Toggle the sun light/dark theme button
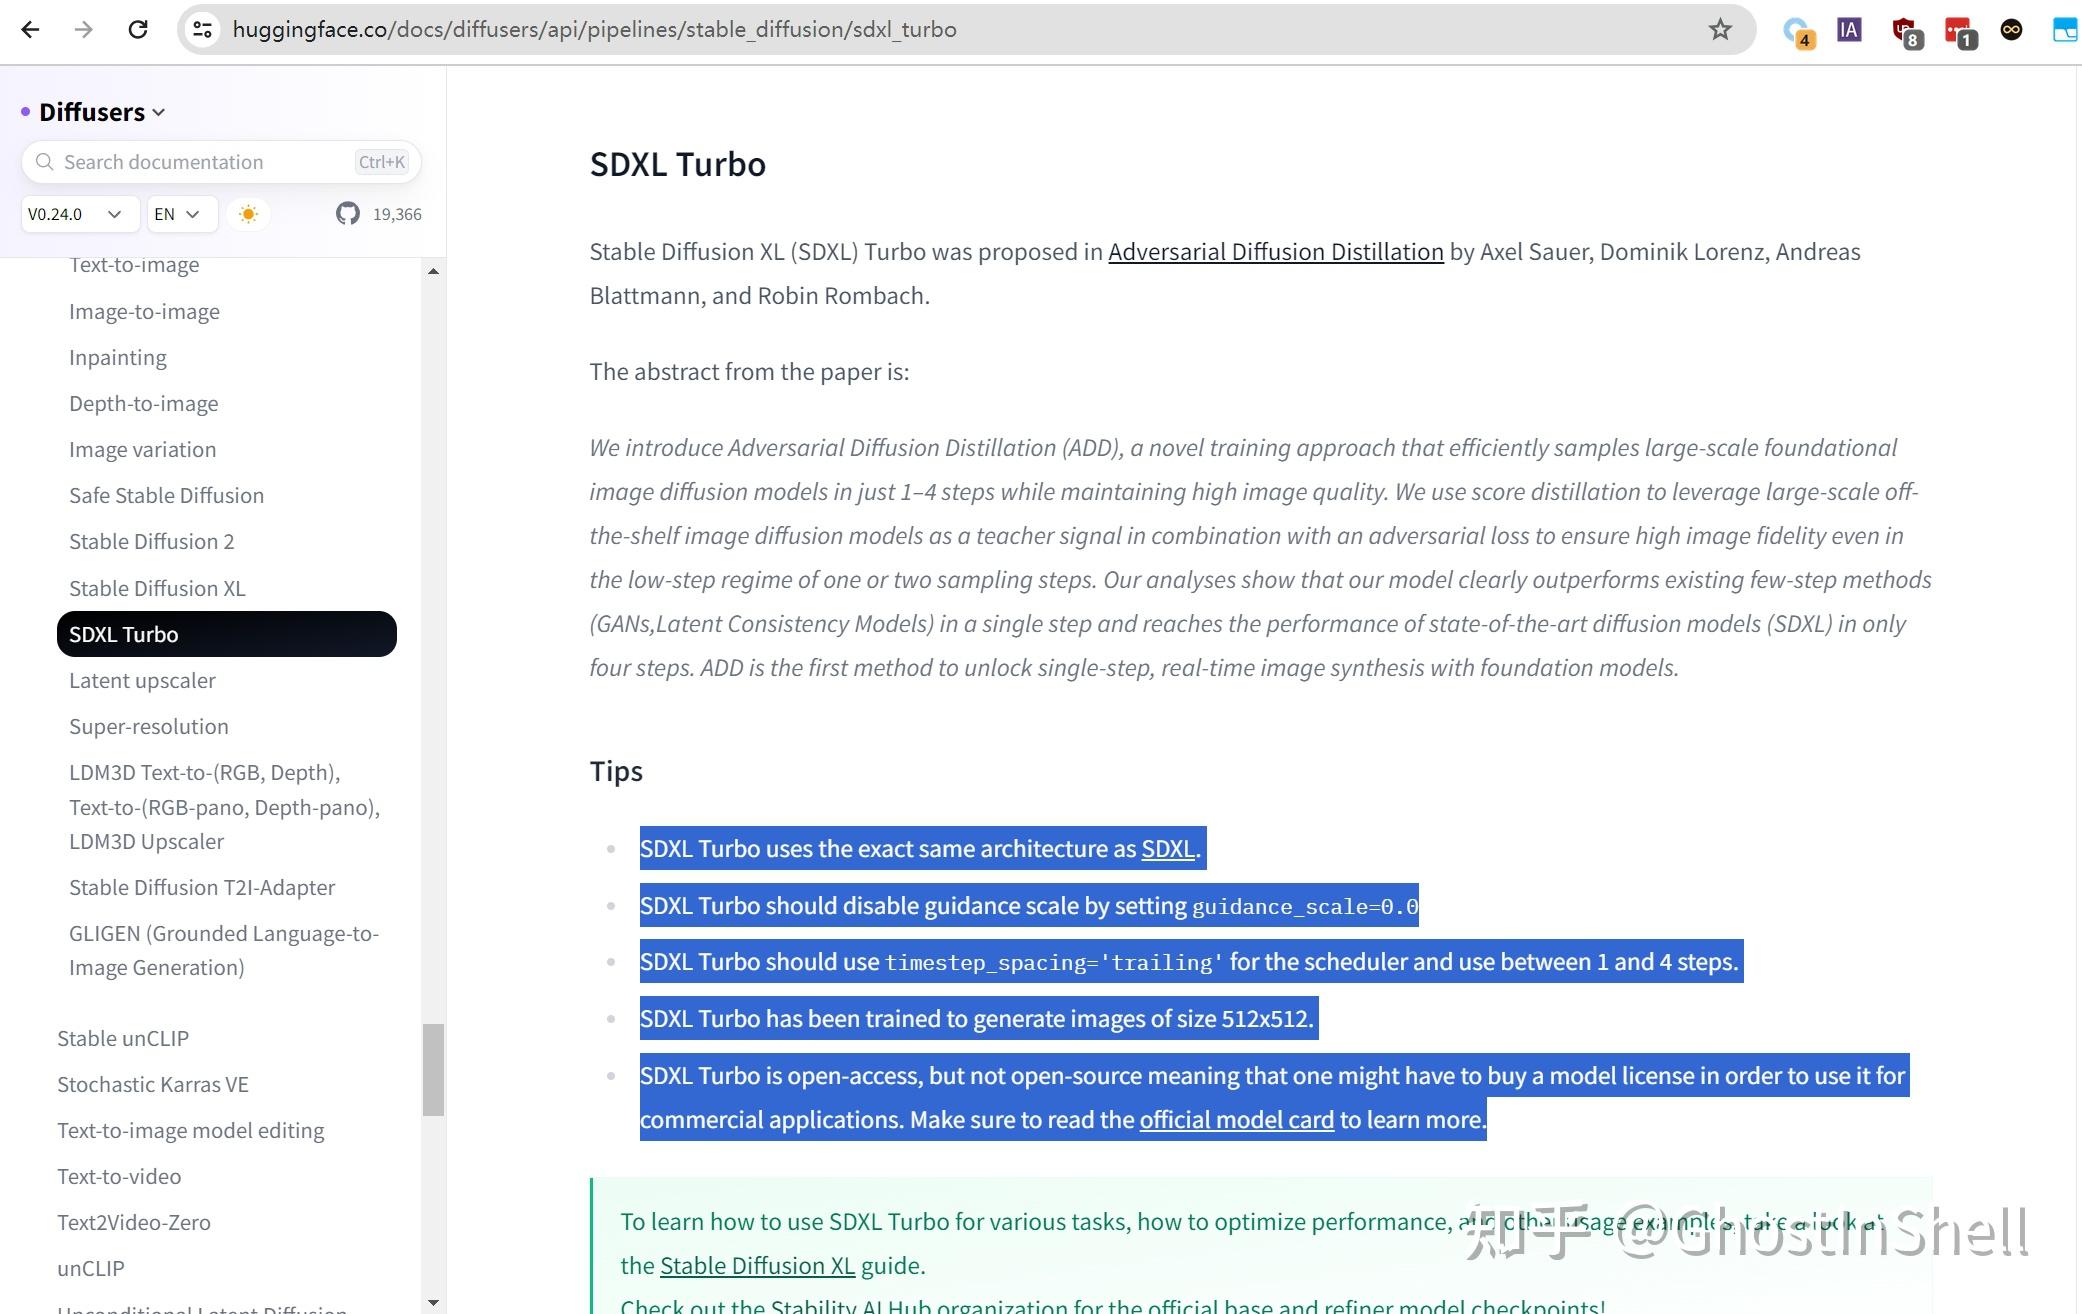The height and width of the screenshot is (1314, 2082). pyautogui.click(x=248, y=214)
